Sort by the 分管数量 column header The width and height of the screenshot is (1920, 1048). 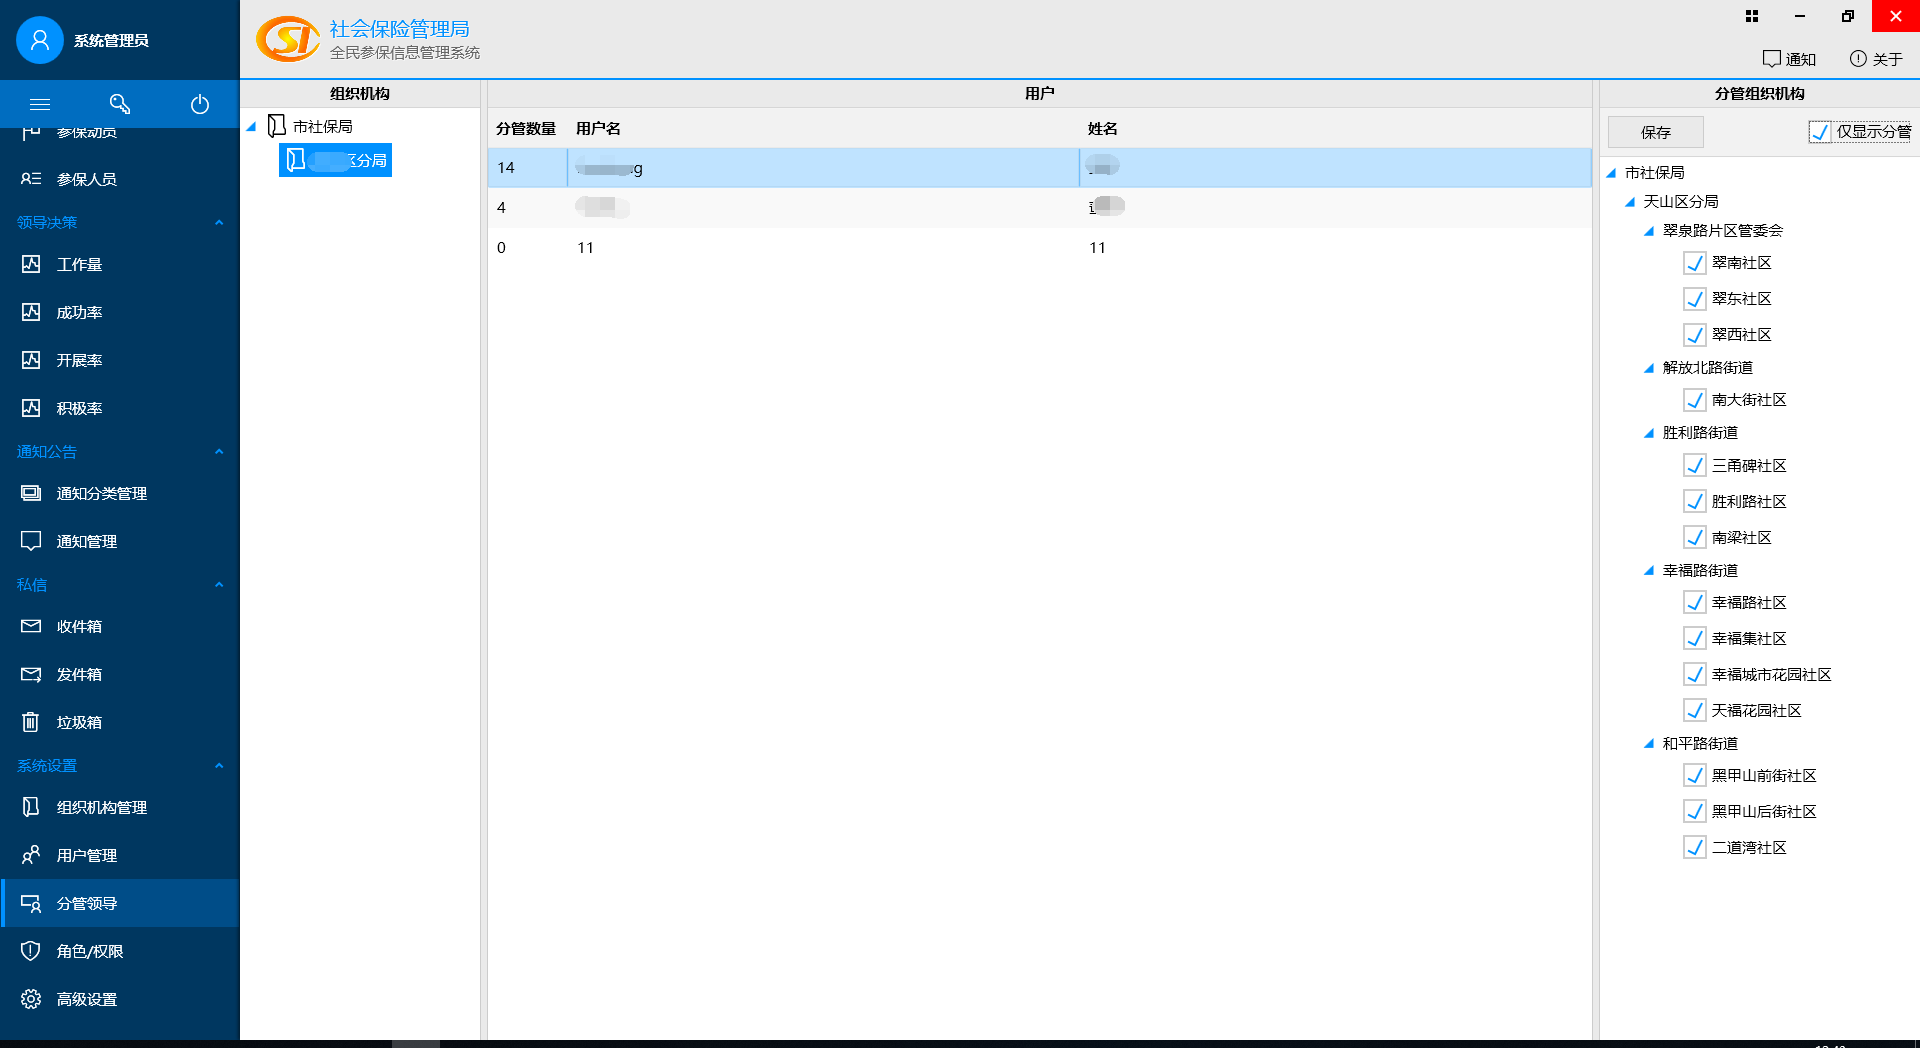(x=526, y=129)
